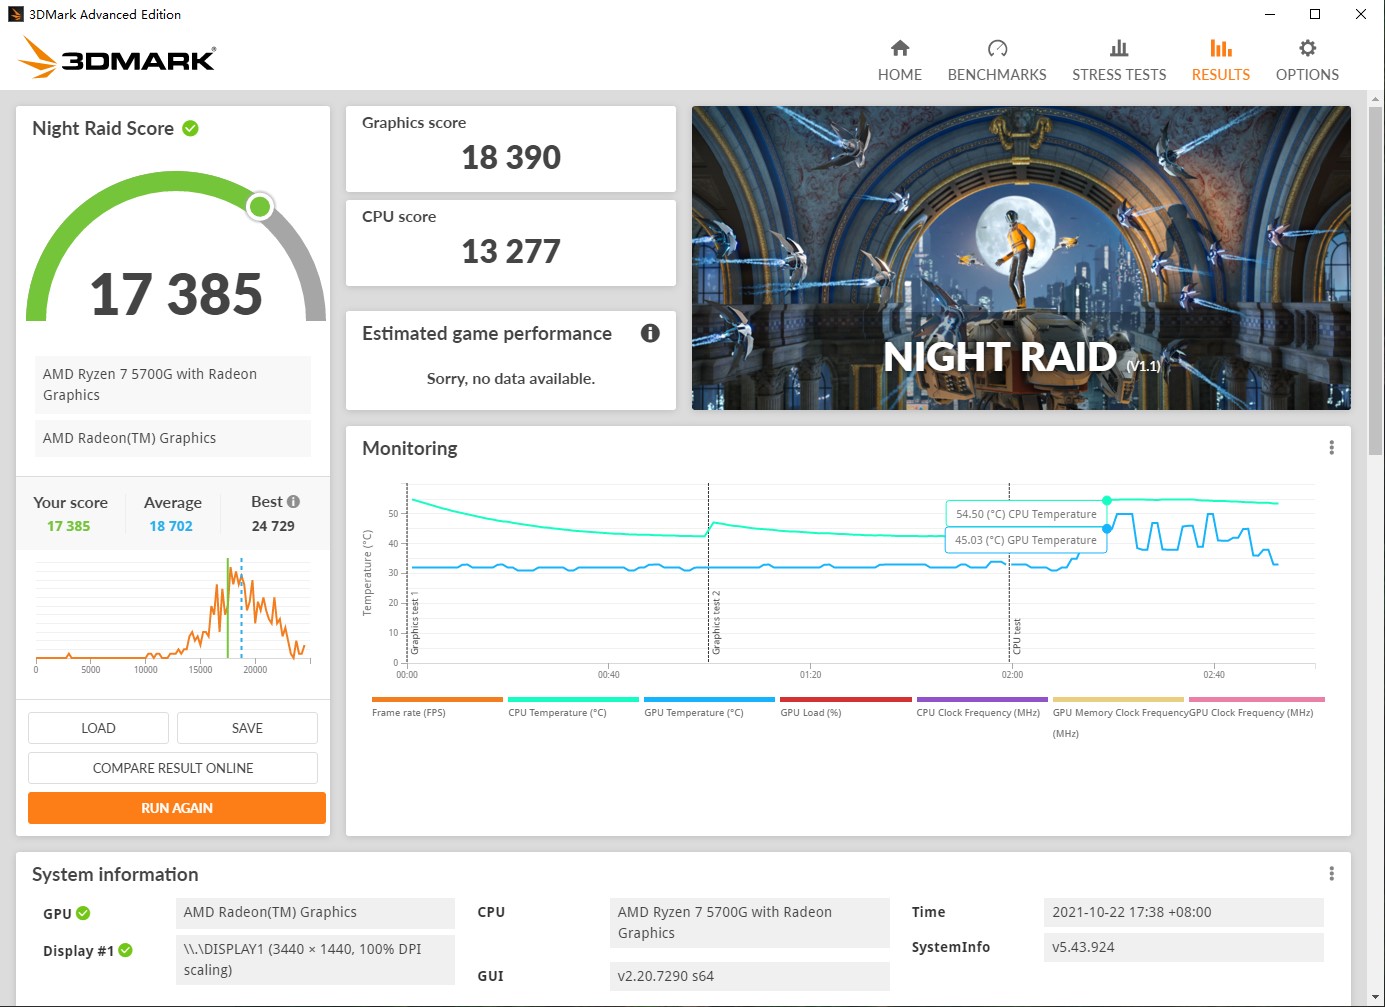Screen dimensions: 1385x1007
Task: Click the DISPLAY1 3440 × 1440 field
Action: [x=315, y=960]
